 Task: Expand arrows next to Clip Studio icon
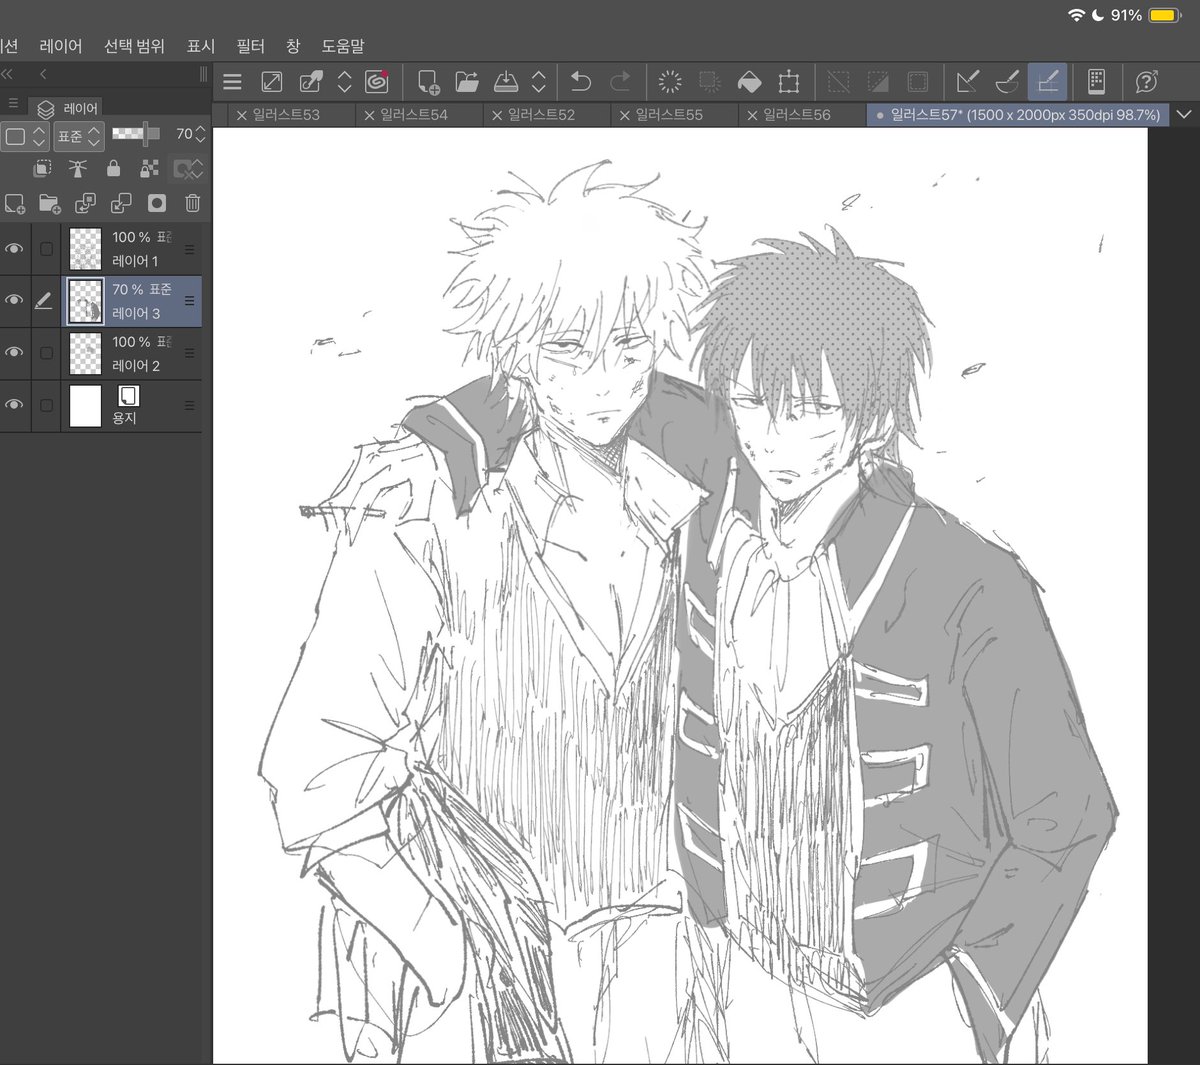(344, 82)
